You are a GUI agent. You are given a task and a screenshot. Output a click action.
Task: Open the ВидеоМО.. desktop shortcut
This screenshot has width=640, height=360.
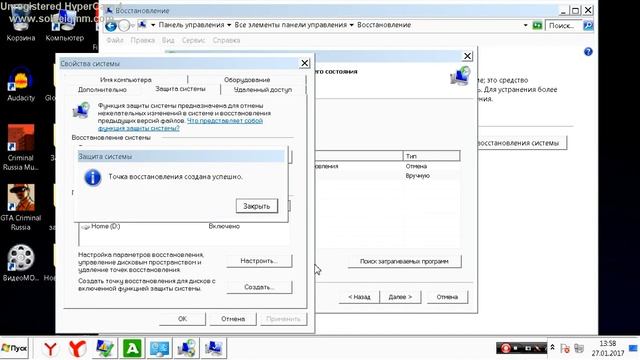(20, 263)
